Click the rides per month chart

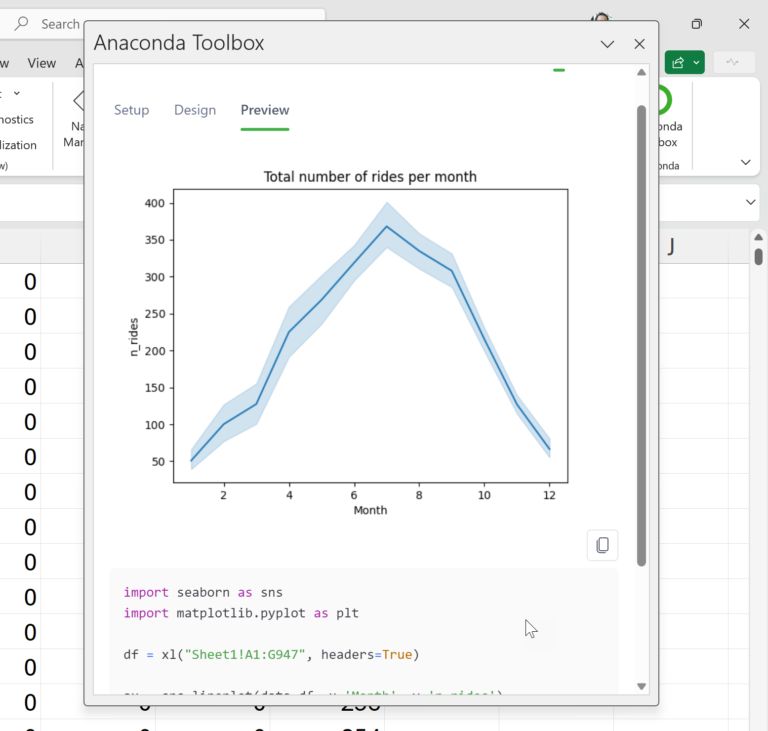point(370,335)
